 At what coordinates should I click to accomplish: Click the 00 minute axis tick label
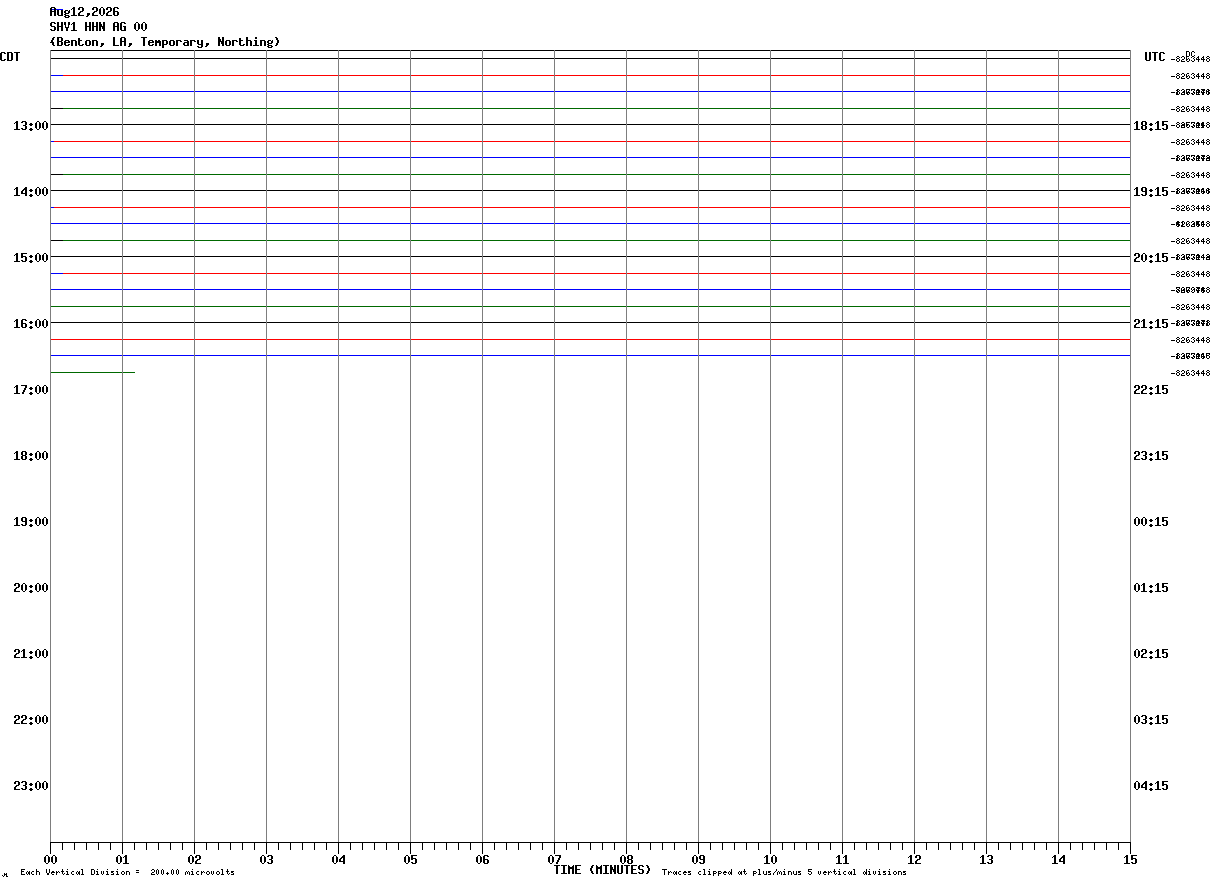(x=50, y=859)
